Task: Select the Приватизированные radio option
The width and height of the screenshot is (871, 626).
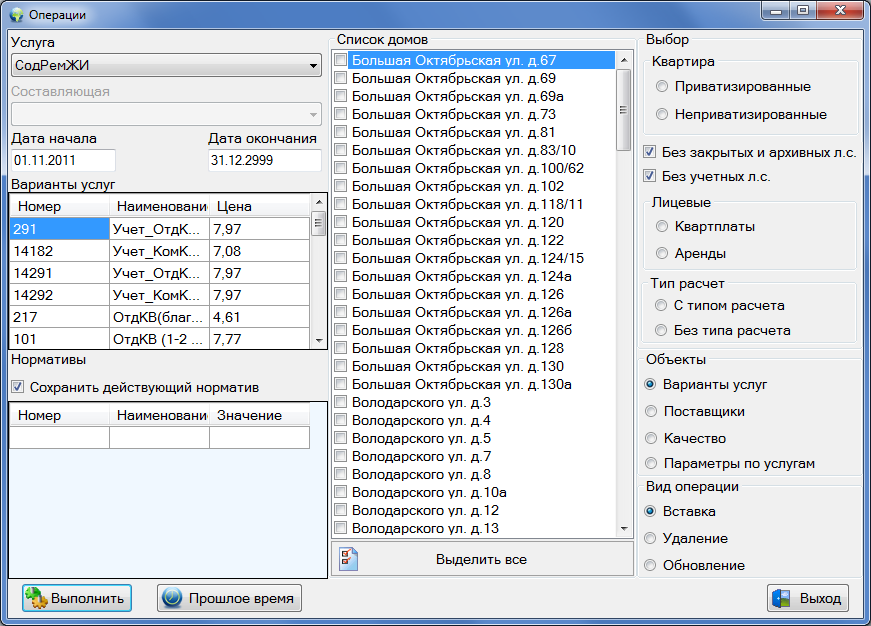Action: coord(662,87)
